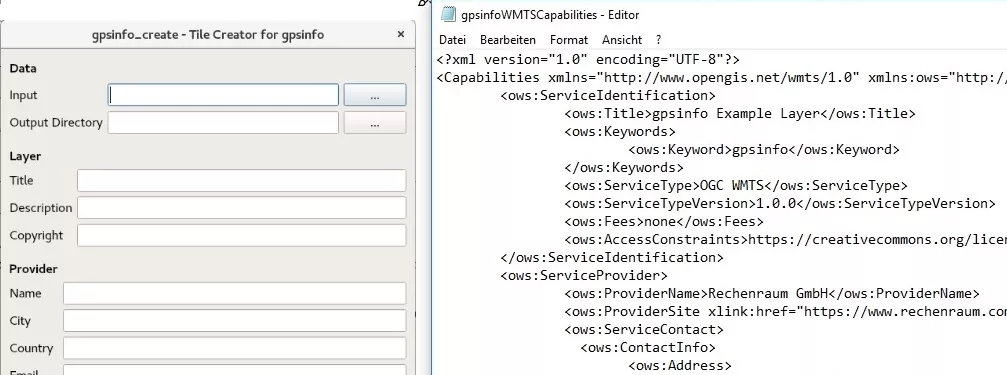This screenshot has height=375, width=1007.
Task: Click the Provider Country field
Action: [x=234, y=348]
